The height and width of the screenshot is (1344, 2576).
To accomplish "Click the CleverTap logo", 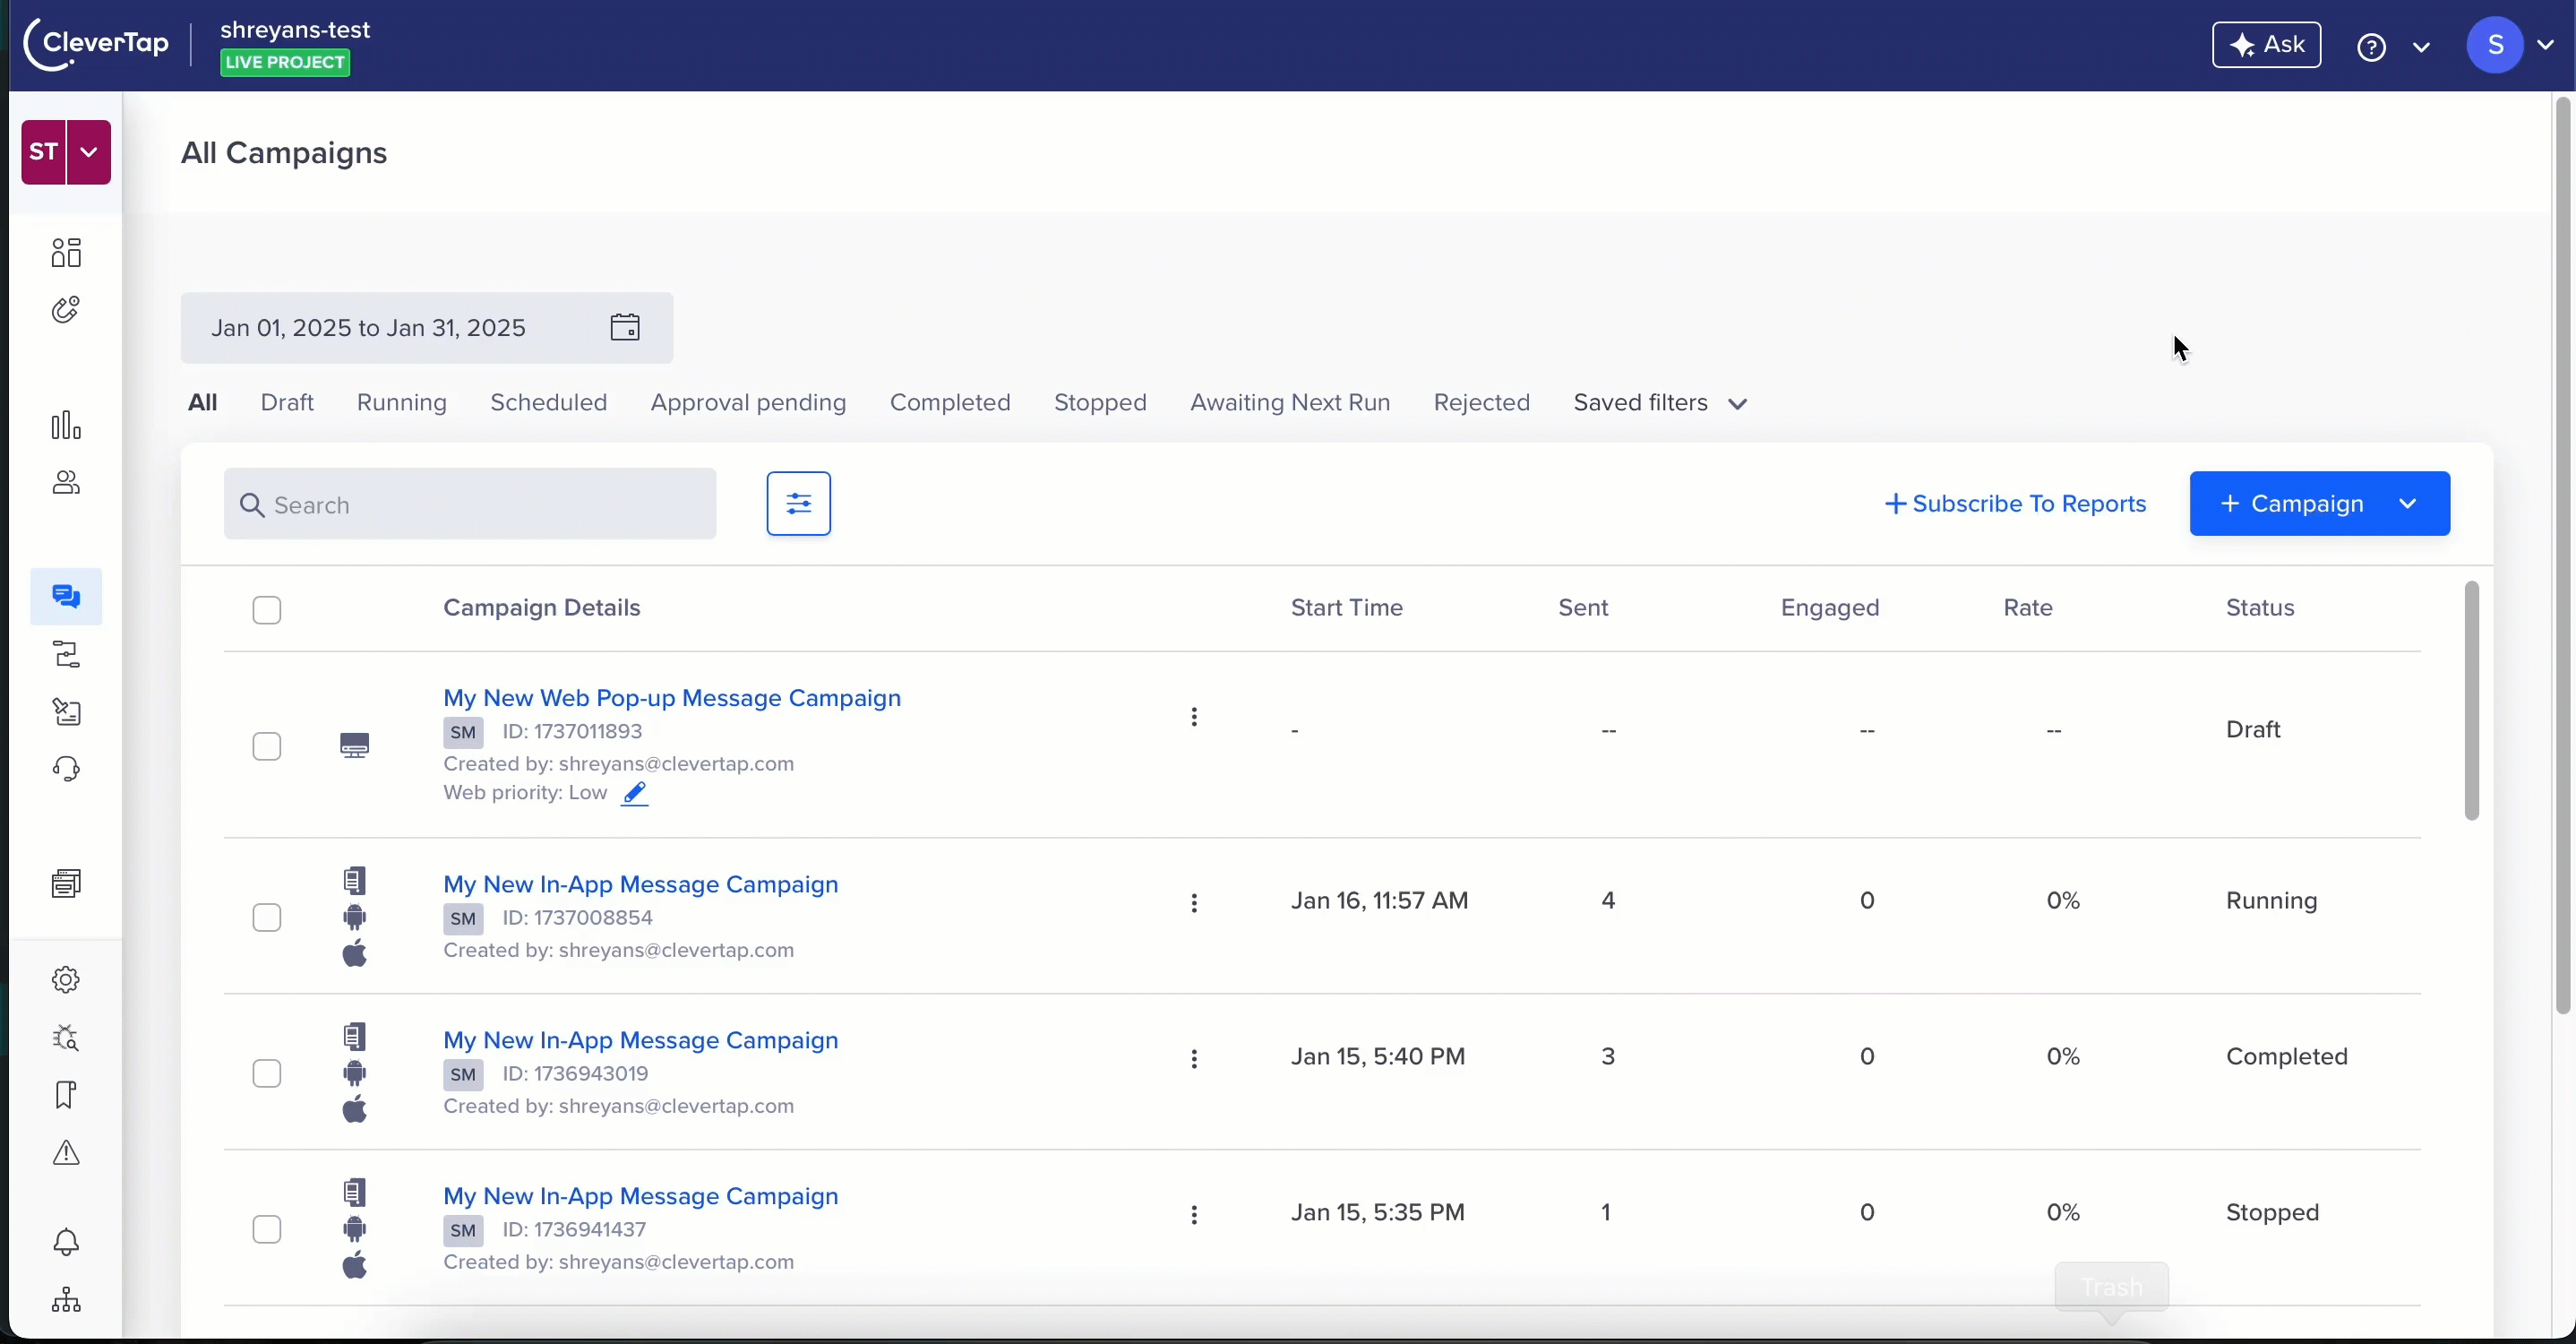I will pos(97,45).
